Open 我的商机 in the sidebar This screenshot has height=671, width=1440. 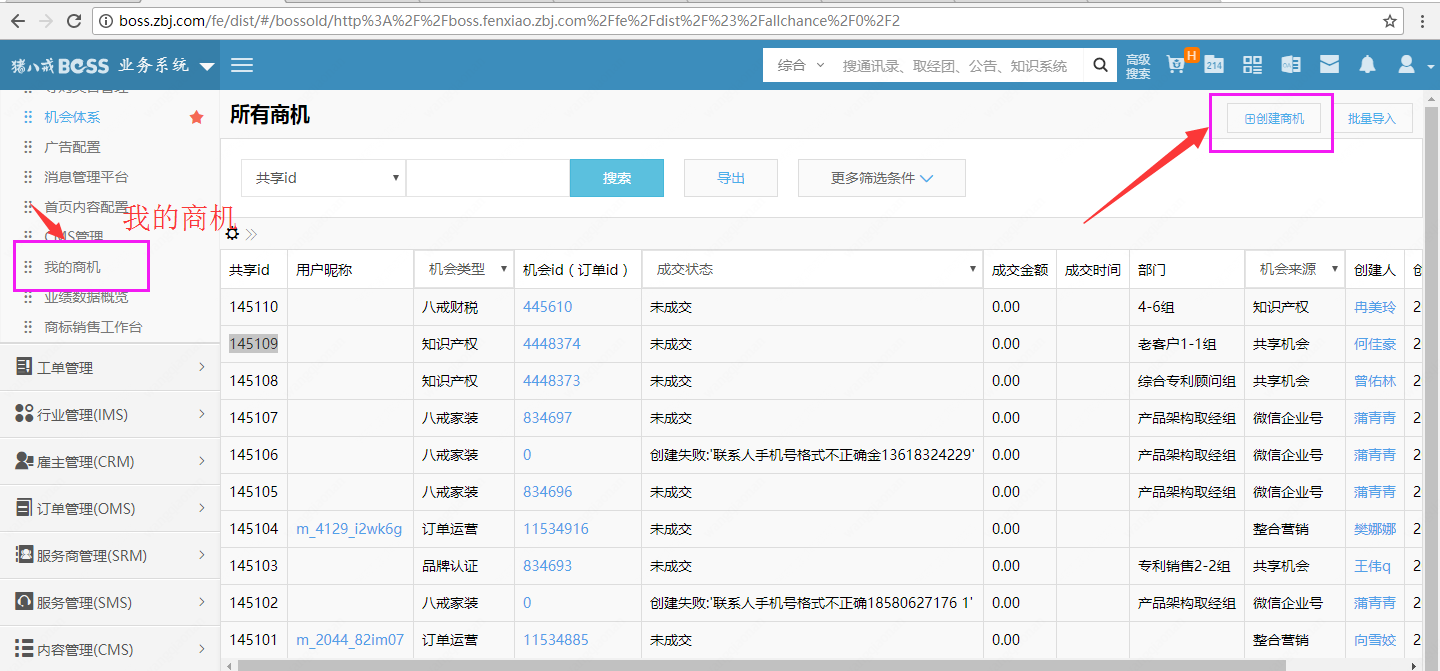(72, 267)
